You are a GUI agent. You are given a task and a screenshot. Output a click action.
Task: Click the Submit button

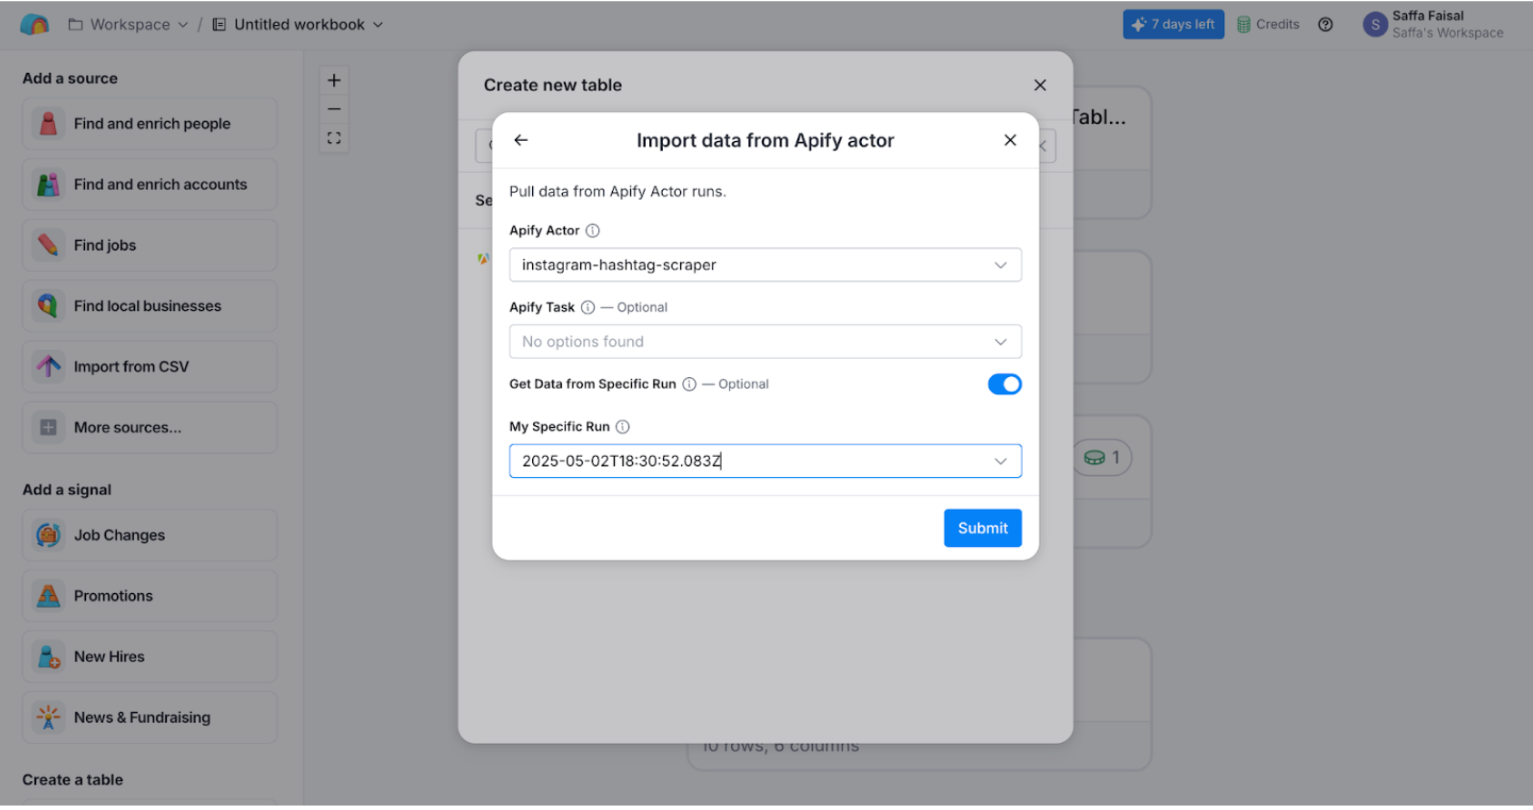(x=982, y=528)
